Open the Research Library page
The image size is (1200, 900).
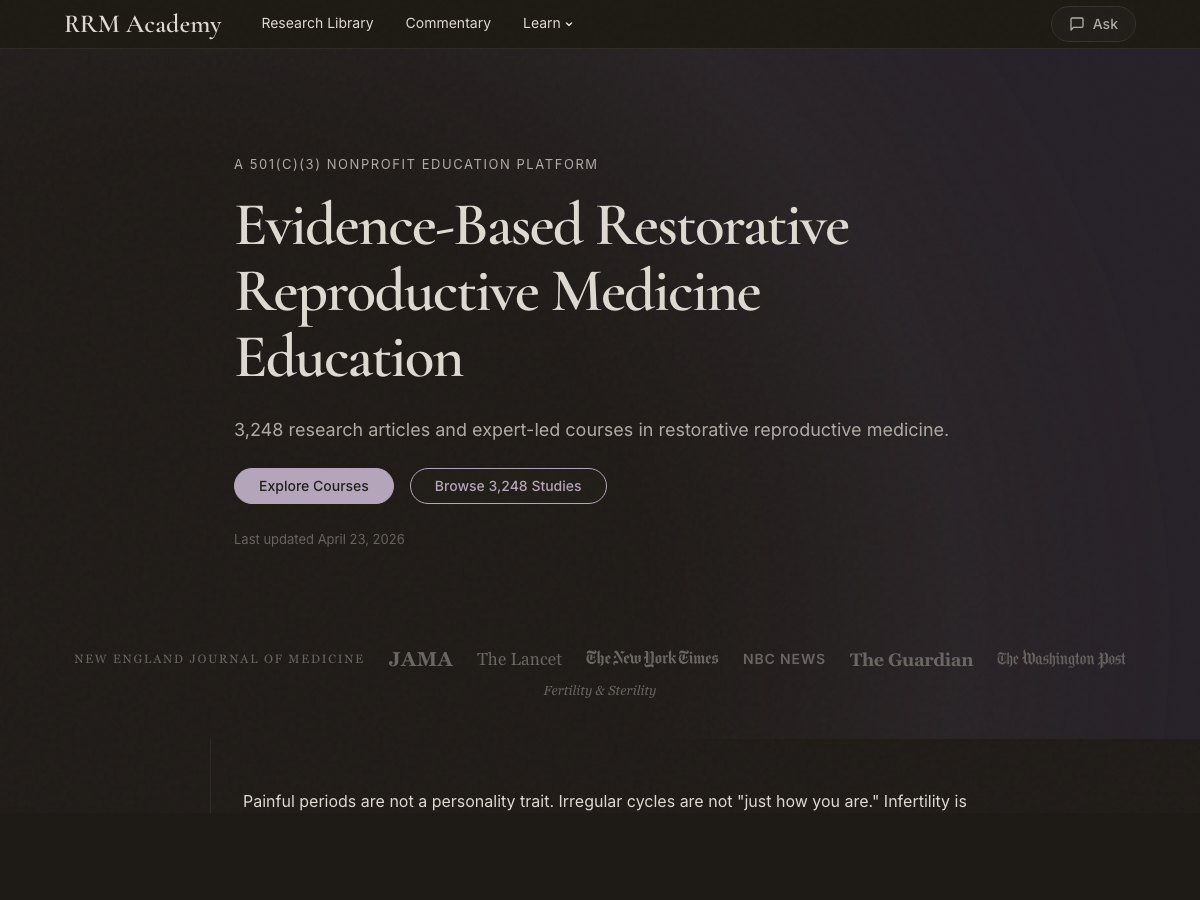click(317, 23)
